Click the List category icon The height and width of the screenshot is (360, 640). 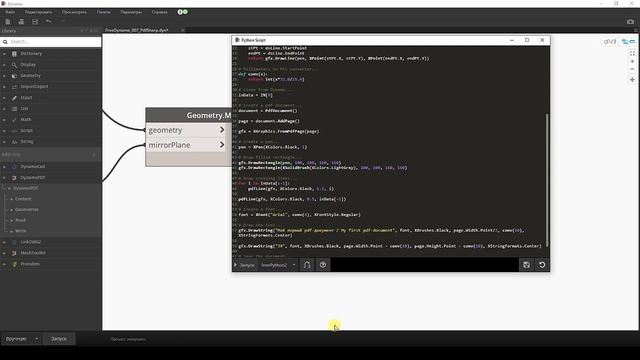point(14,109)
